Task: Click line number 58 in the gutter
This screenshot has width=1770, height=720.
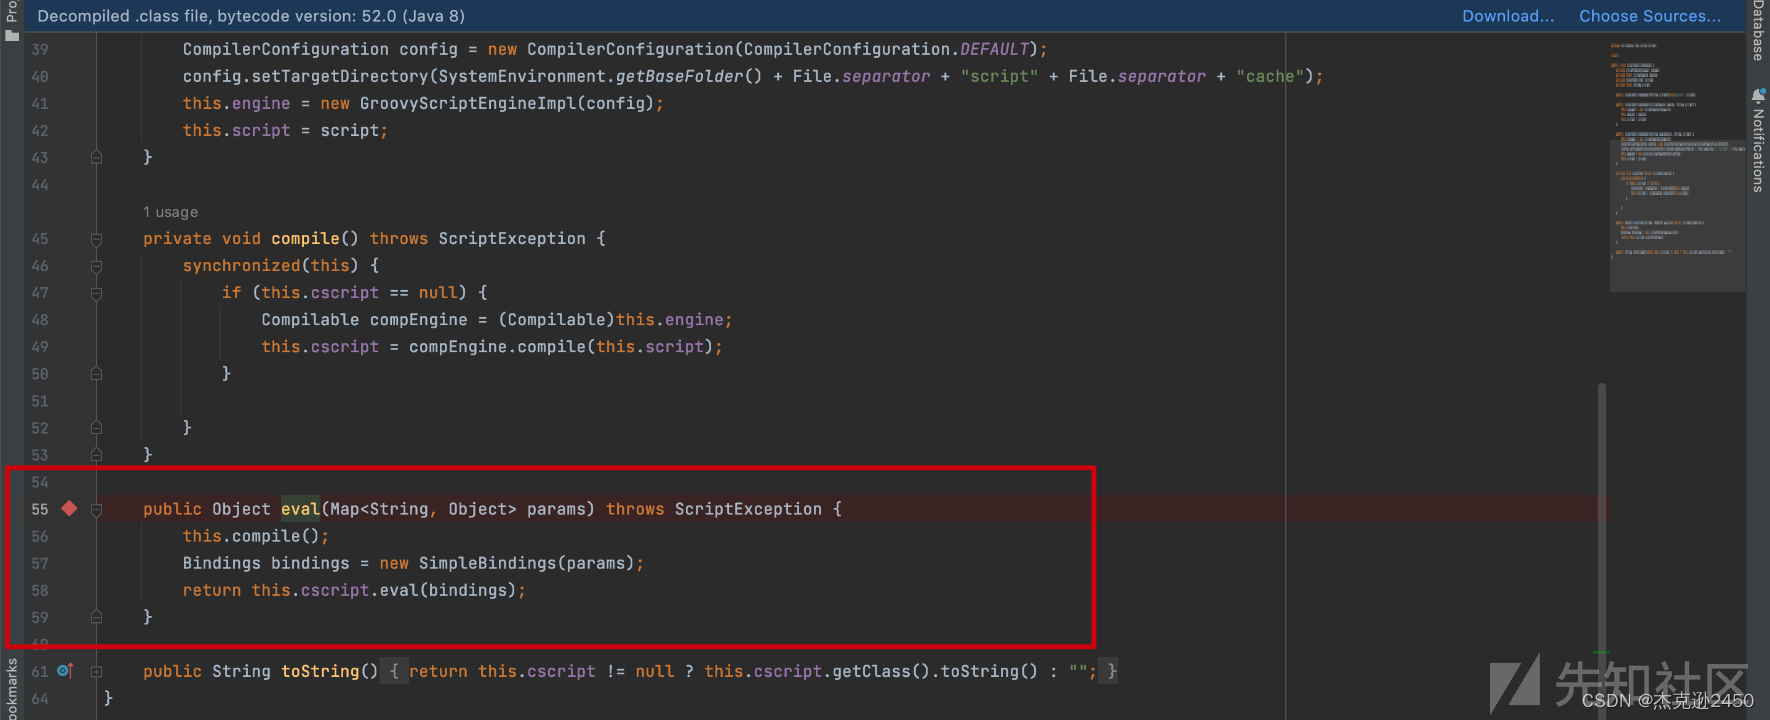Action: (x=40, y=590)
